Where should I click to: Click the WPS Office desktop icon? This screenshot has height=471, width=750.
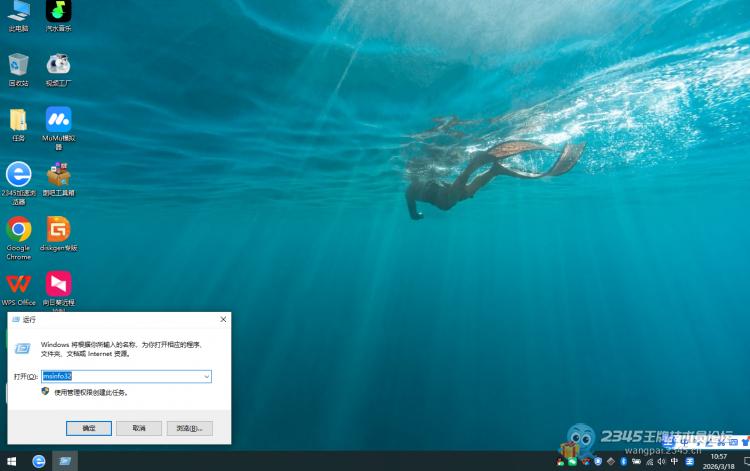[18, 284]
